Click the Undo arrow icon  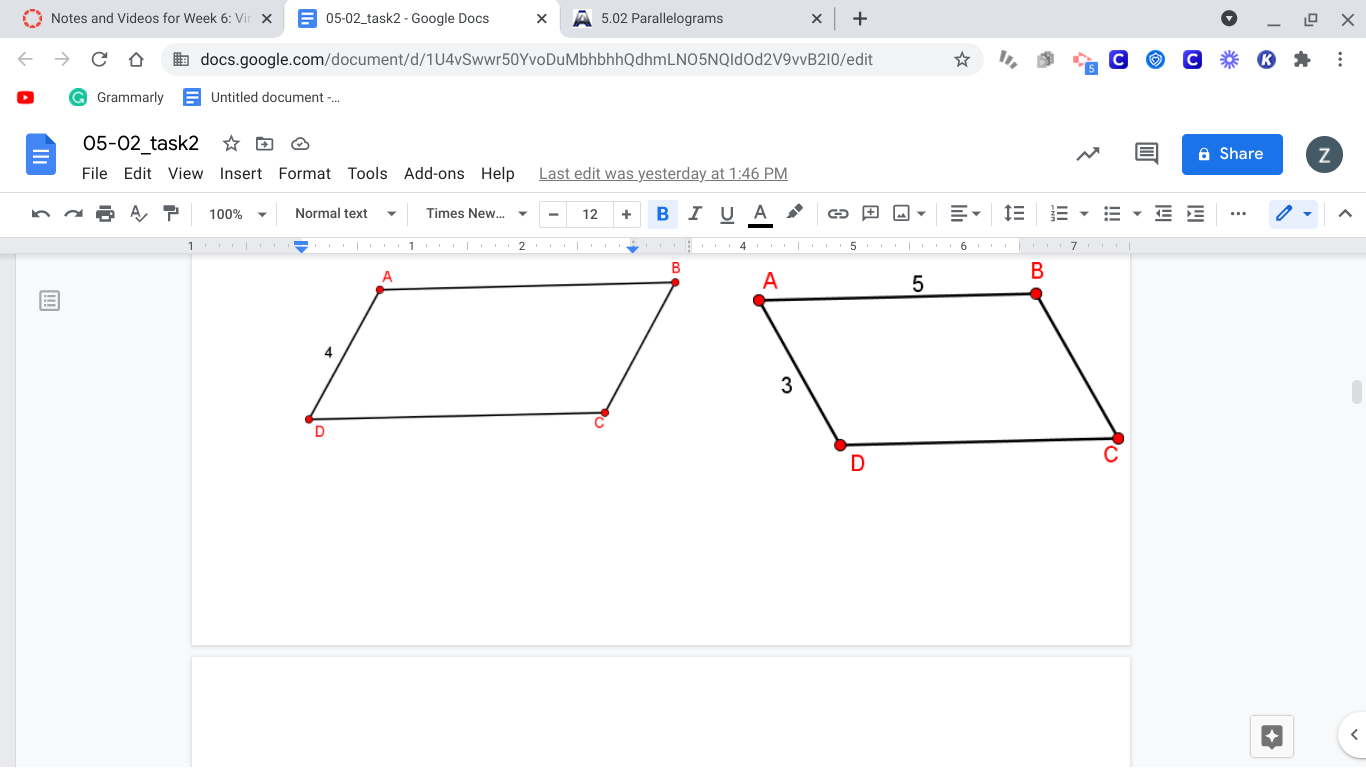tap(41, 213)
